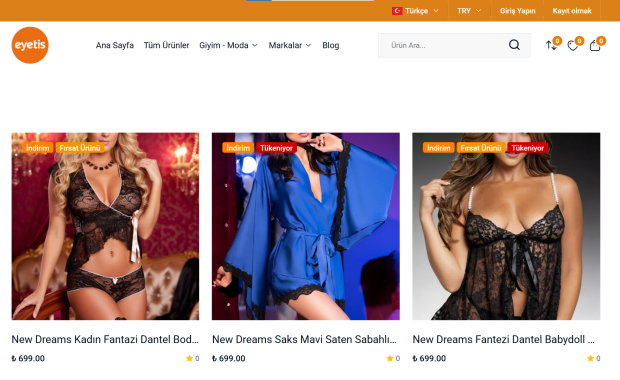620x380 pixels.
Task: Click İndirim badge on blue robe product
Action: [x=238, y=148]
